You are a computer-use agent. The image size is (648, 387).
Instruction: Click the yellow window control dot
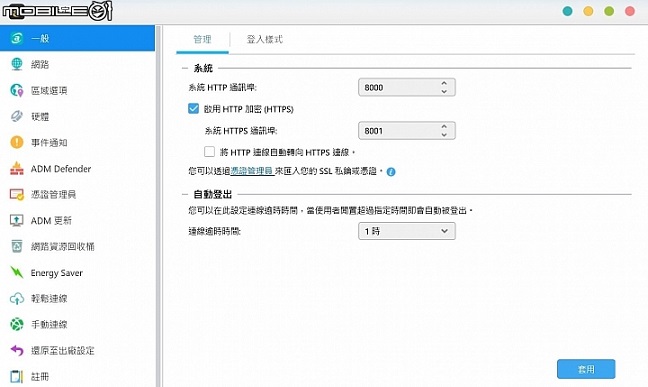click(x=588, y=11)
